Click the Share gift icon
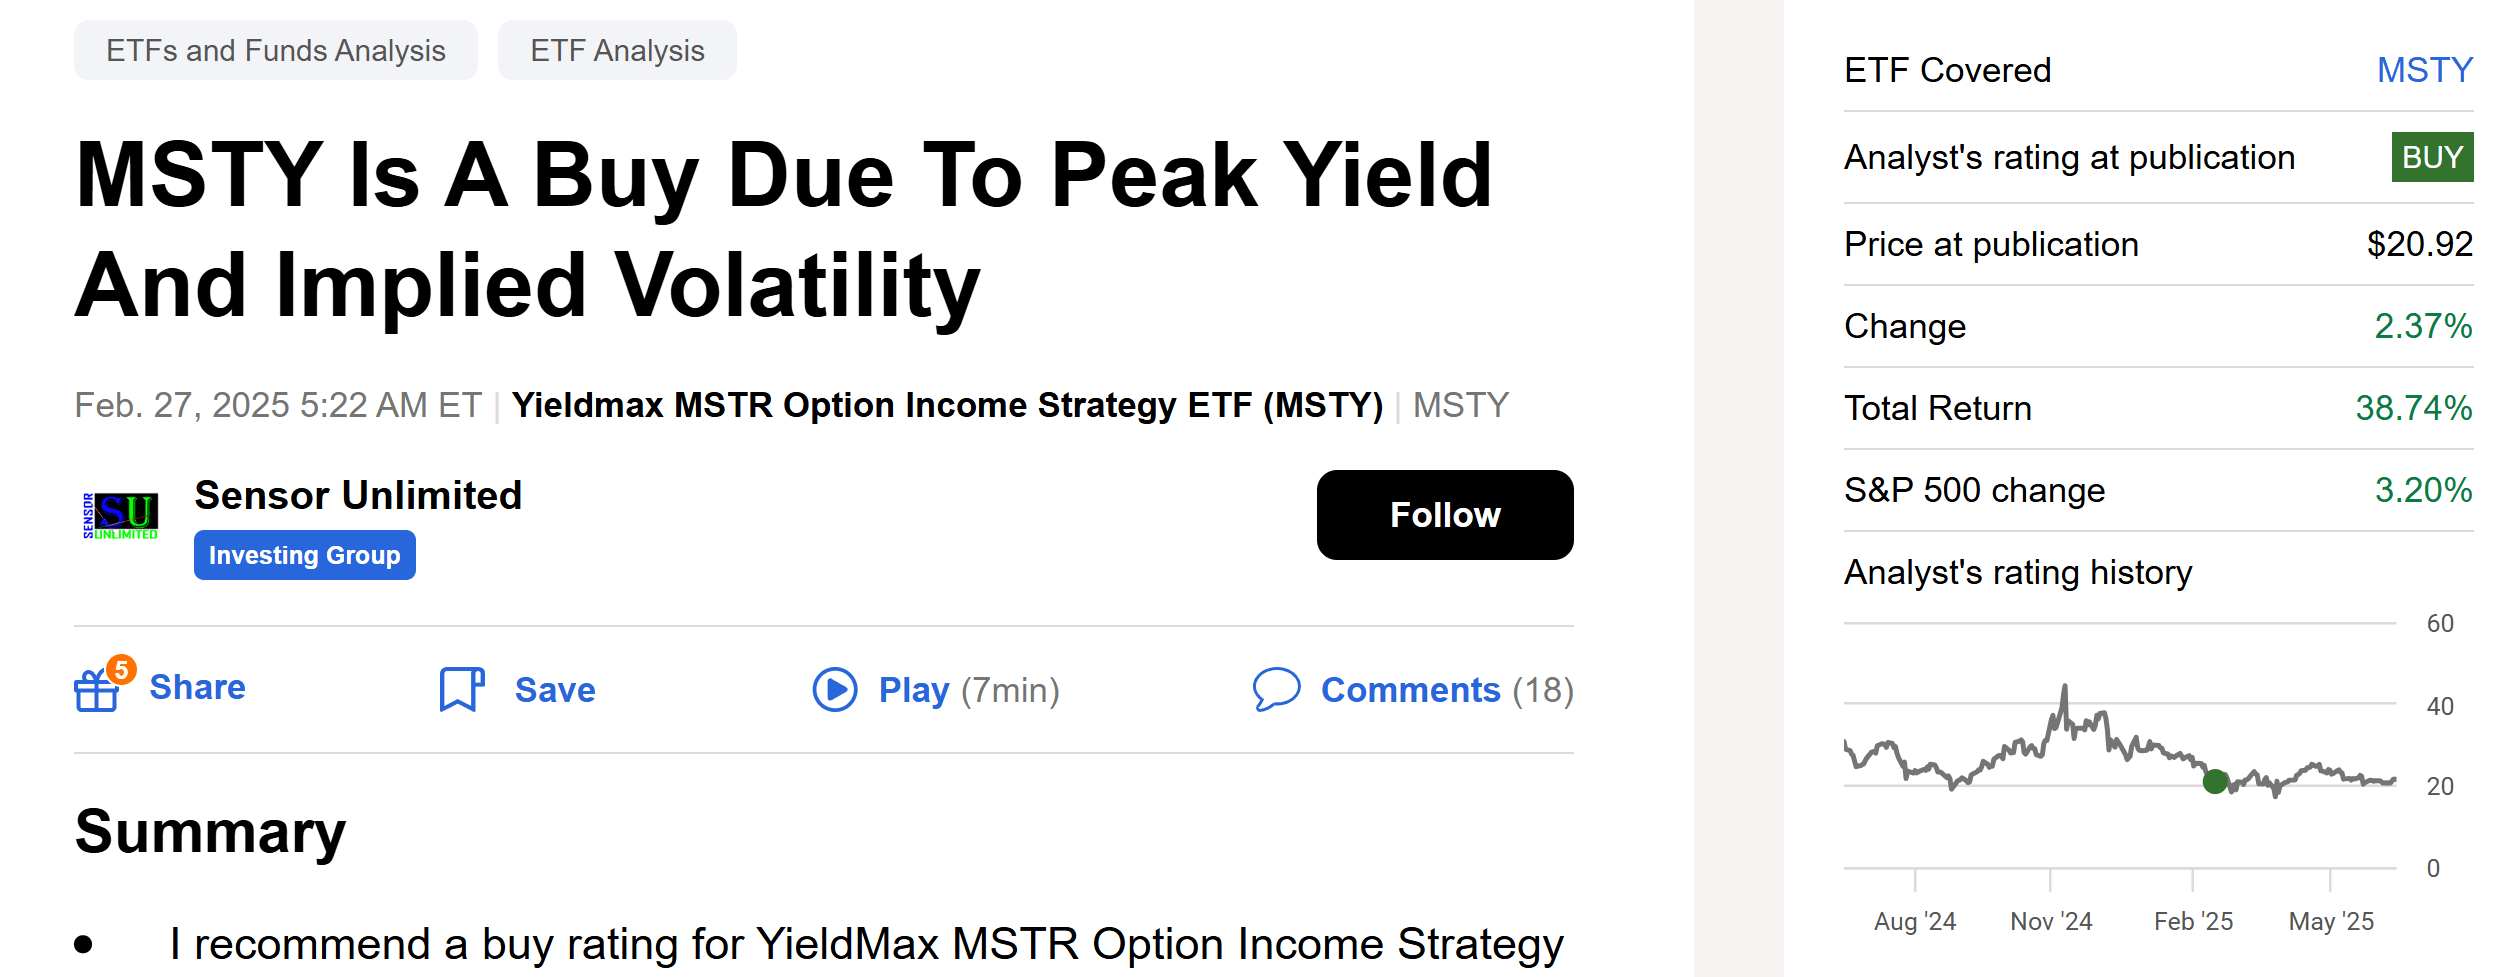The height and width of the screenshot is (977, 2509). pos(97,690)
